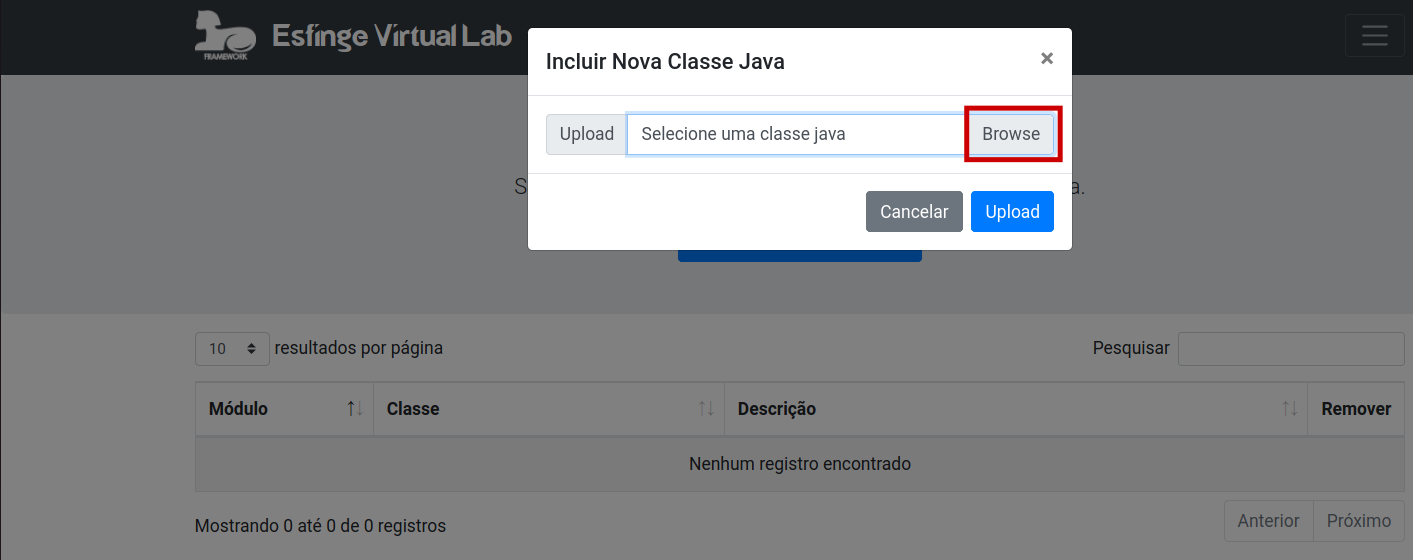Click the Módulo column sort arrows

pyautogui.click(x=355, y=409)
